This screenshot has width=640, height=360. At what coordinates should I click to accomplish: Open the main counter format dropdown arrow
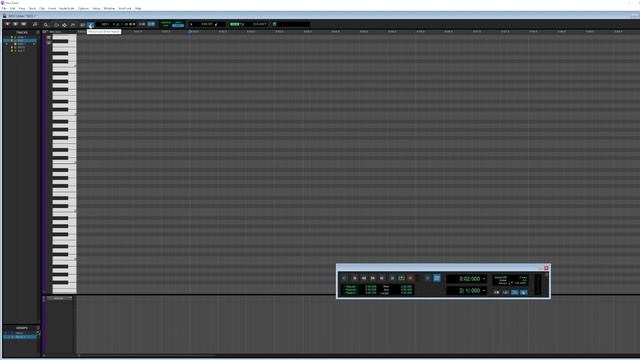(484, 279)
